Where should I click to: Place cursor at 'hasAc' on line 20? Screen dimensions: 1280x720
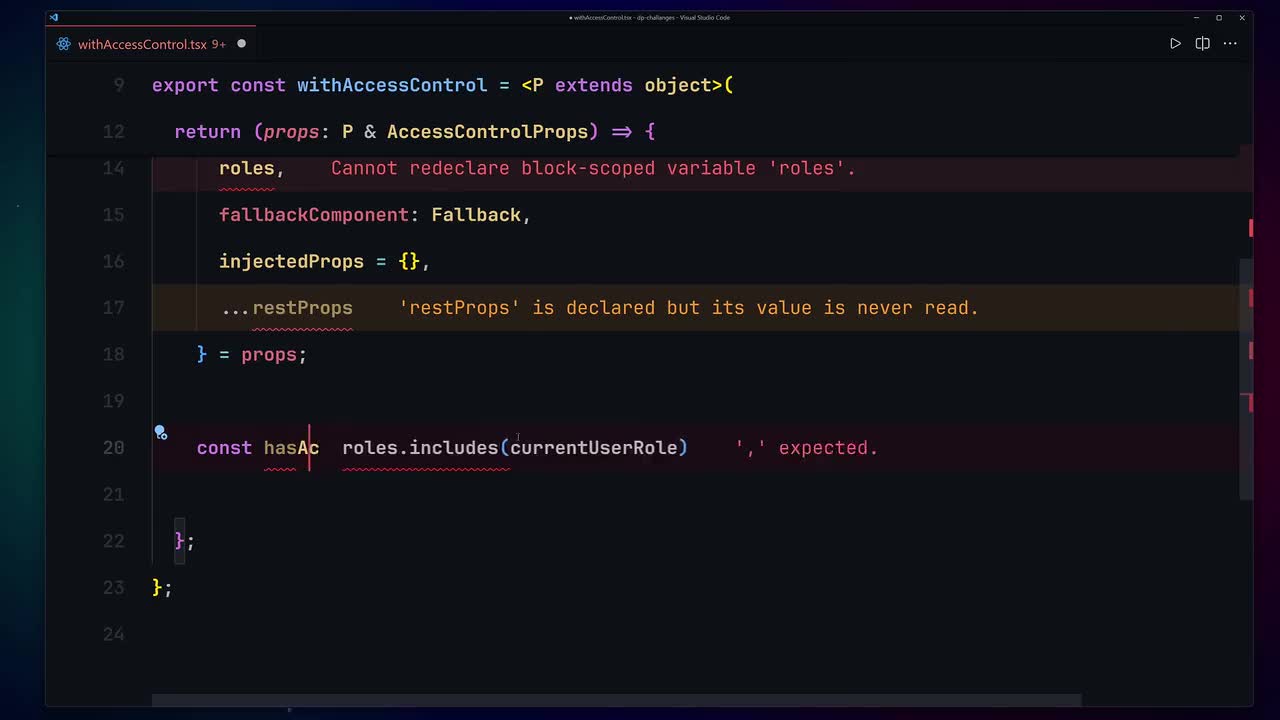[x=291, y=448]
